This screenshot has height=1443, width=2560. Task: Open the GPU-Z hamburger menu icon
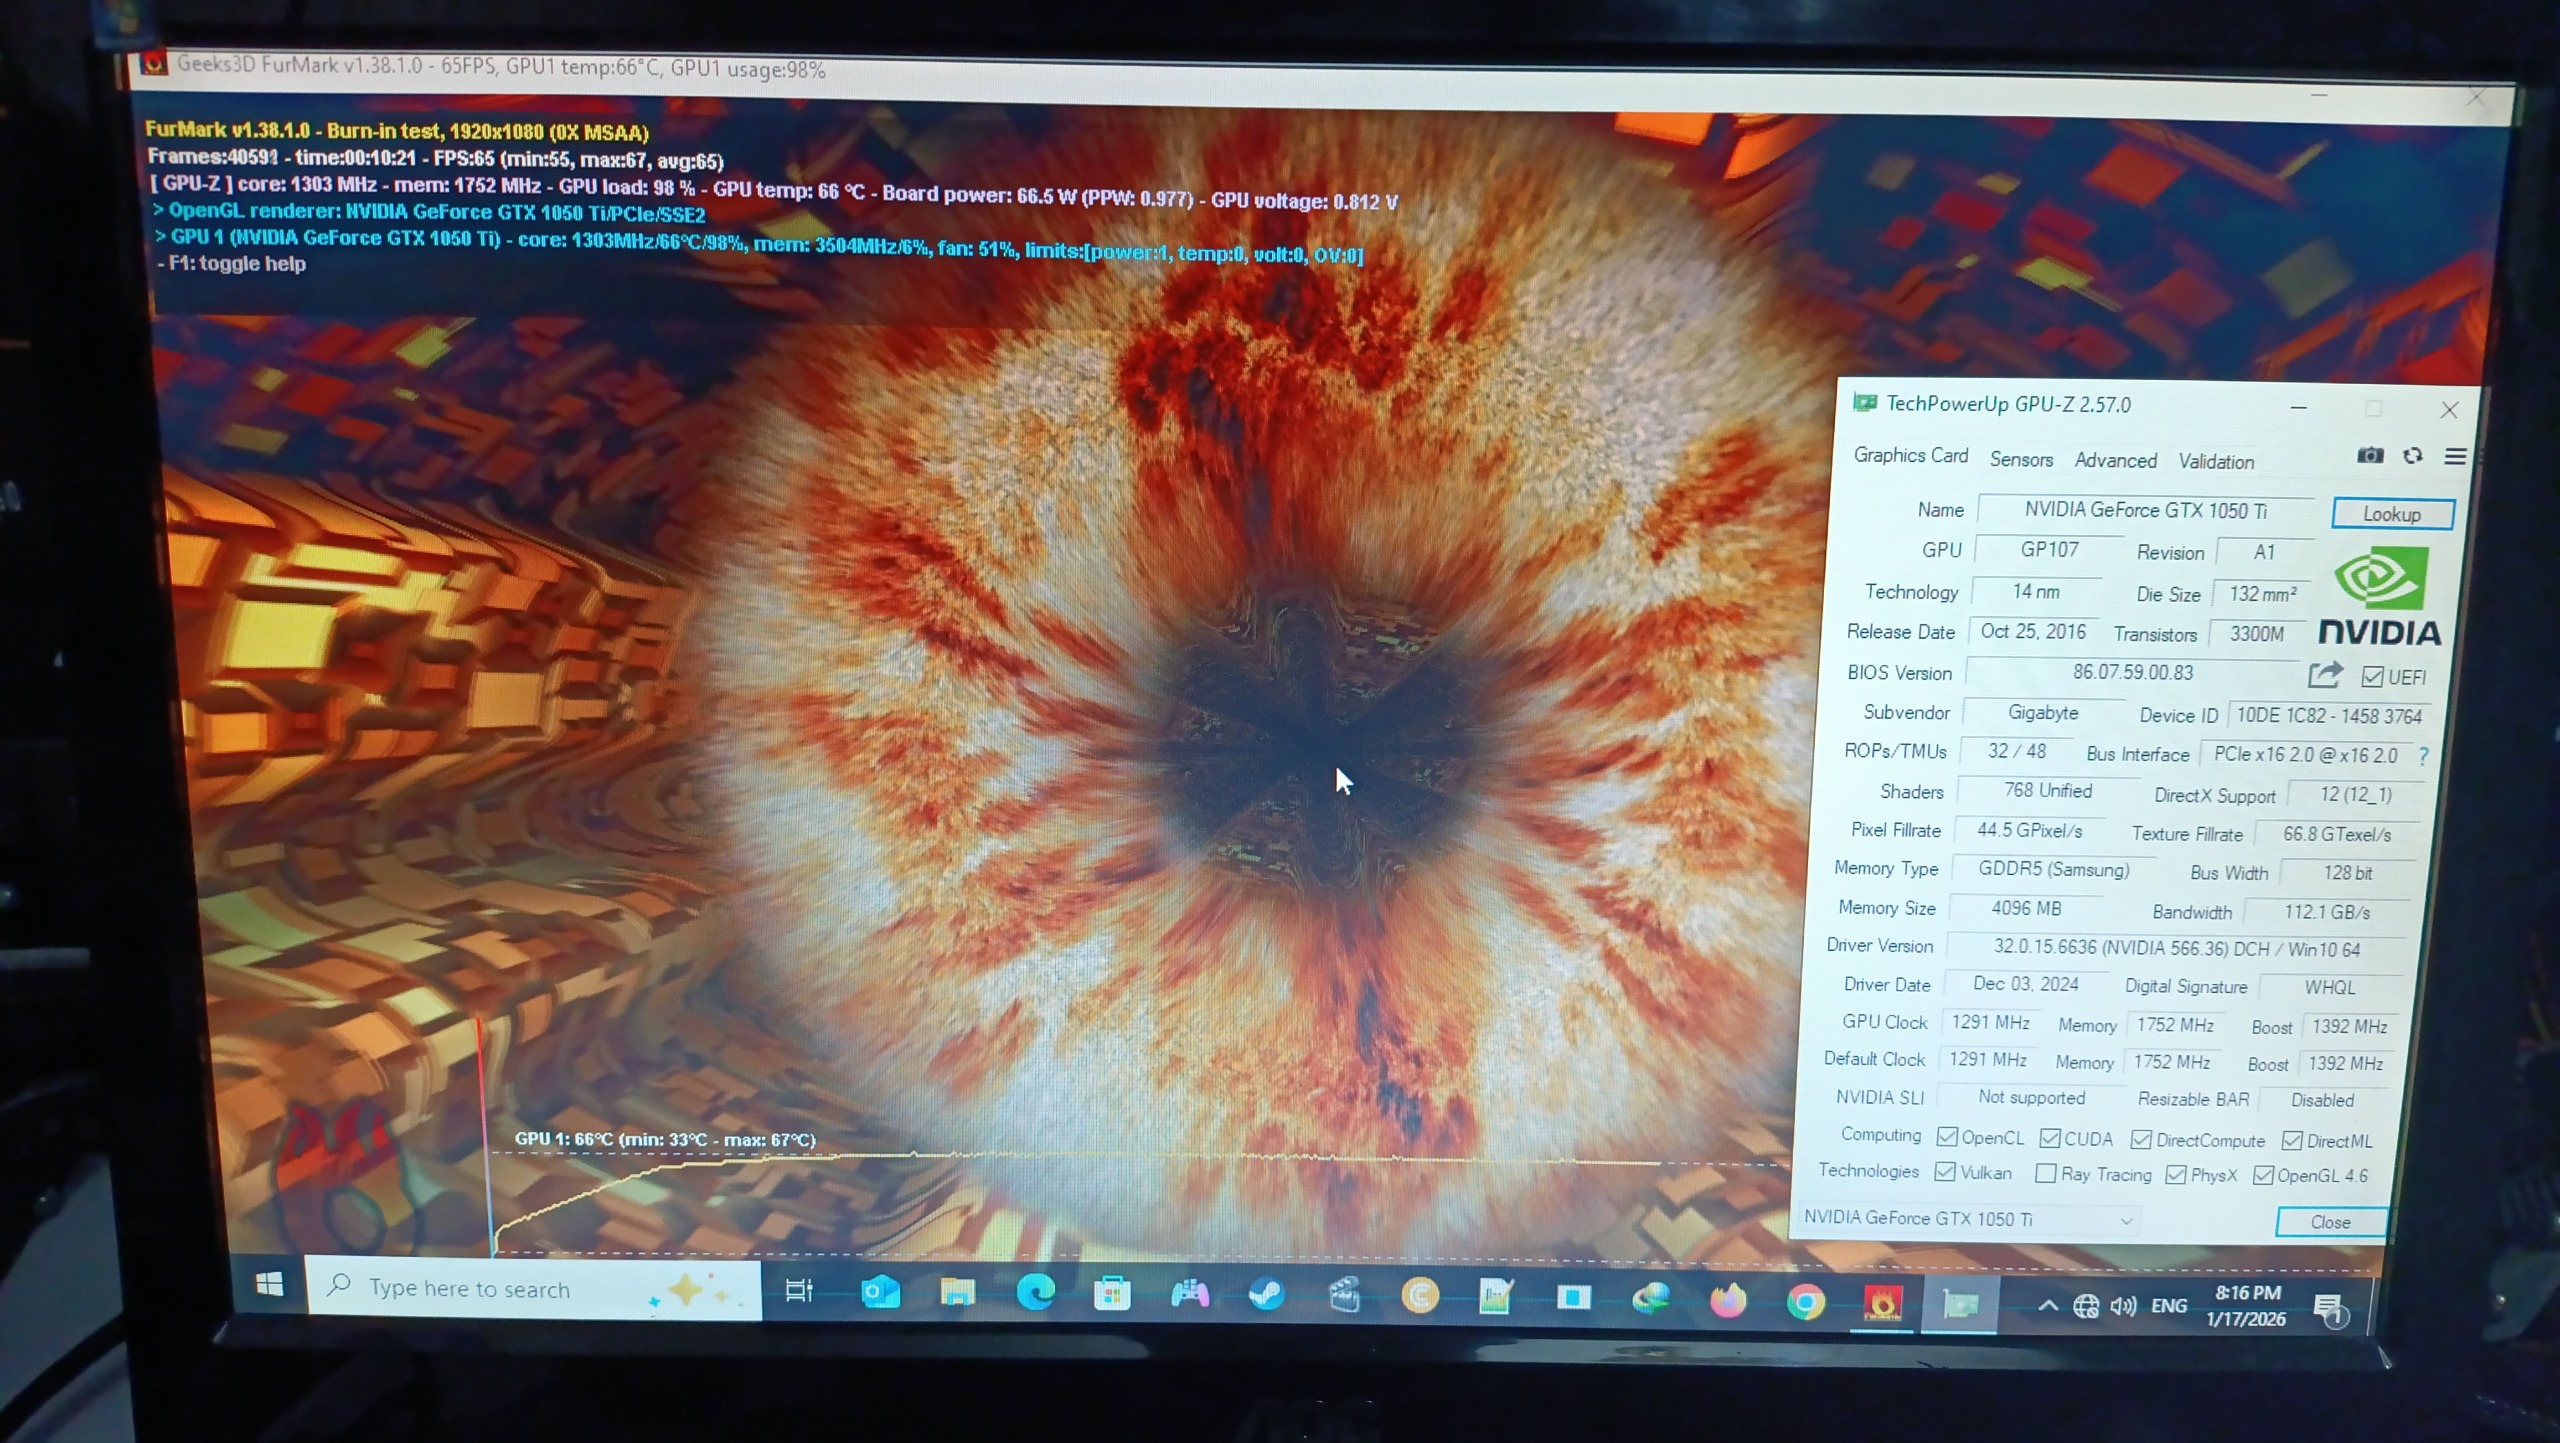(x=2454, y=457)
